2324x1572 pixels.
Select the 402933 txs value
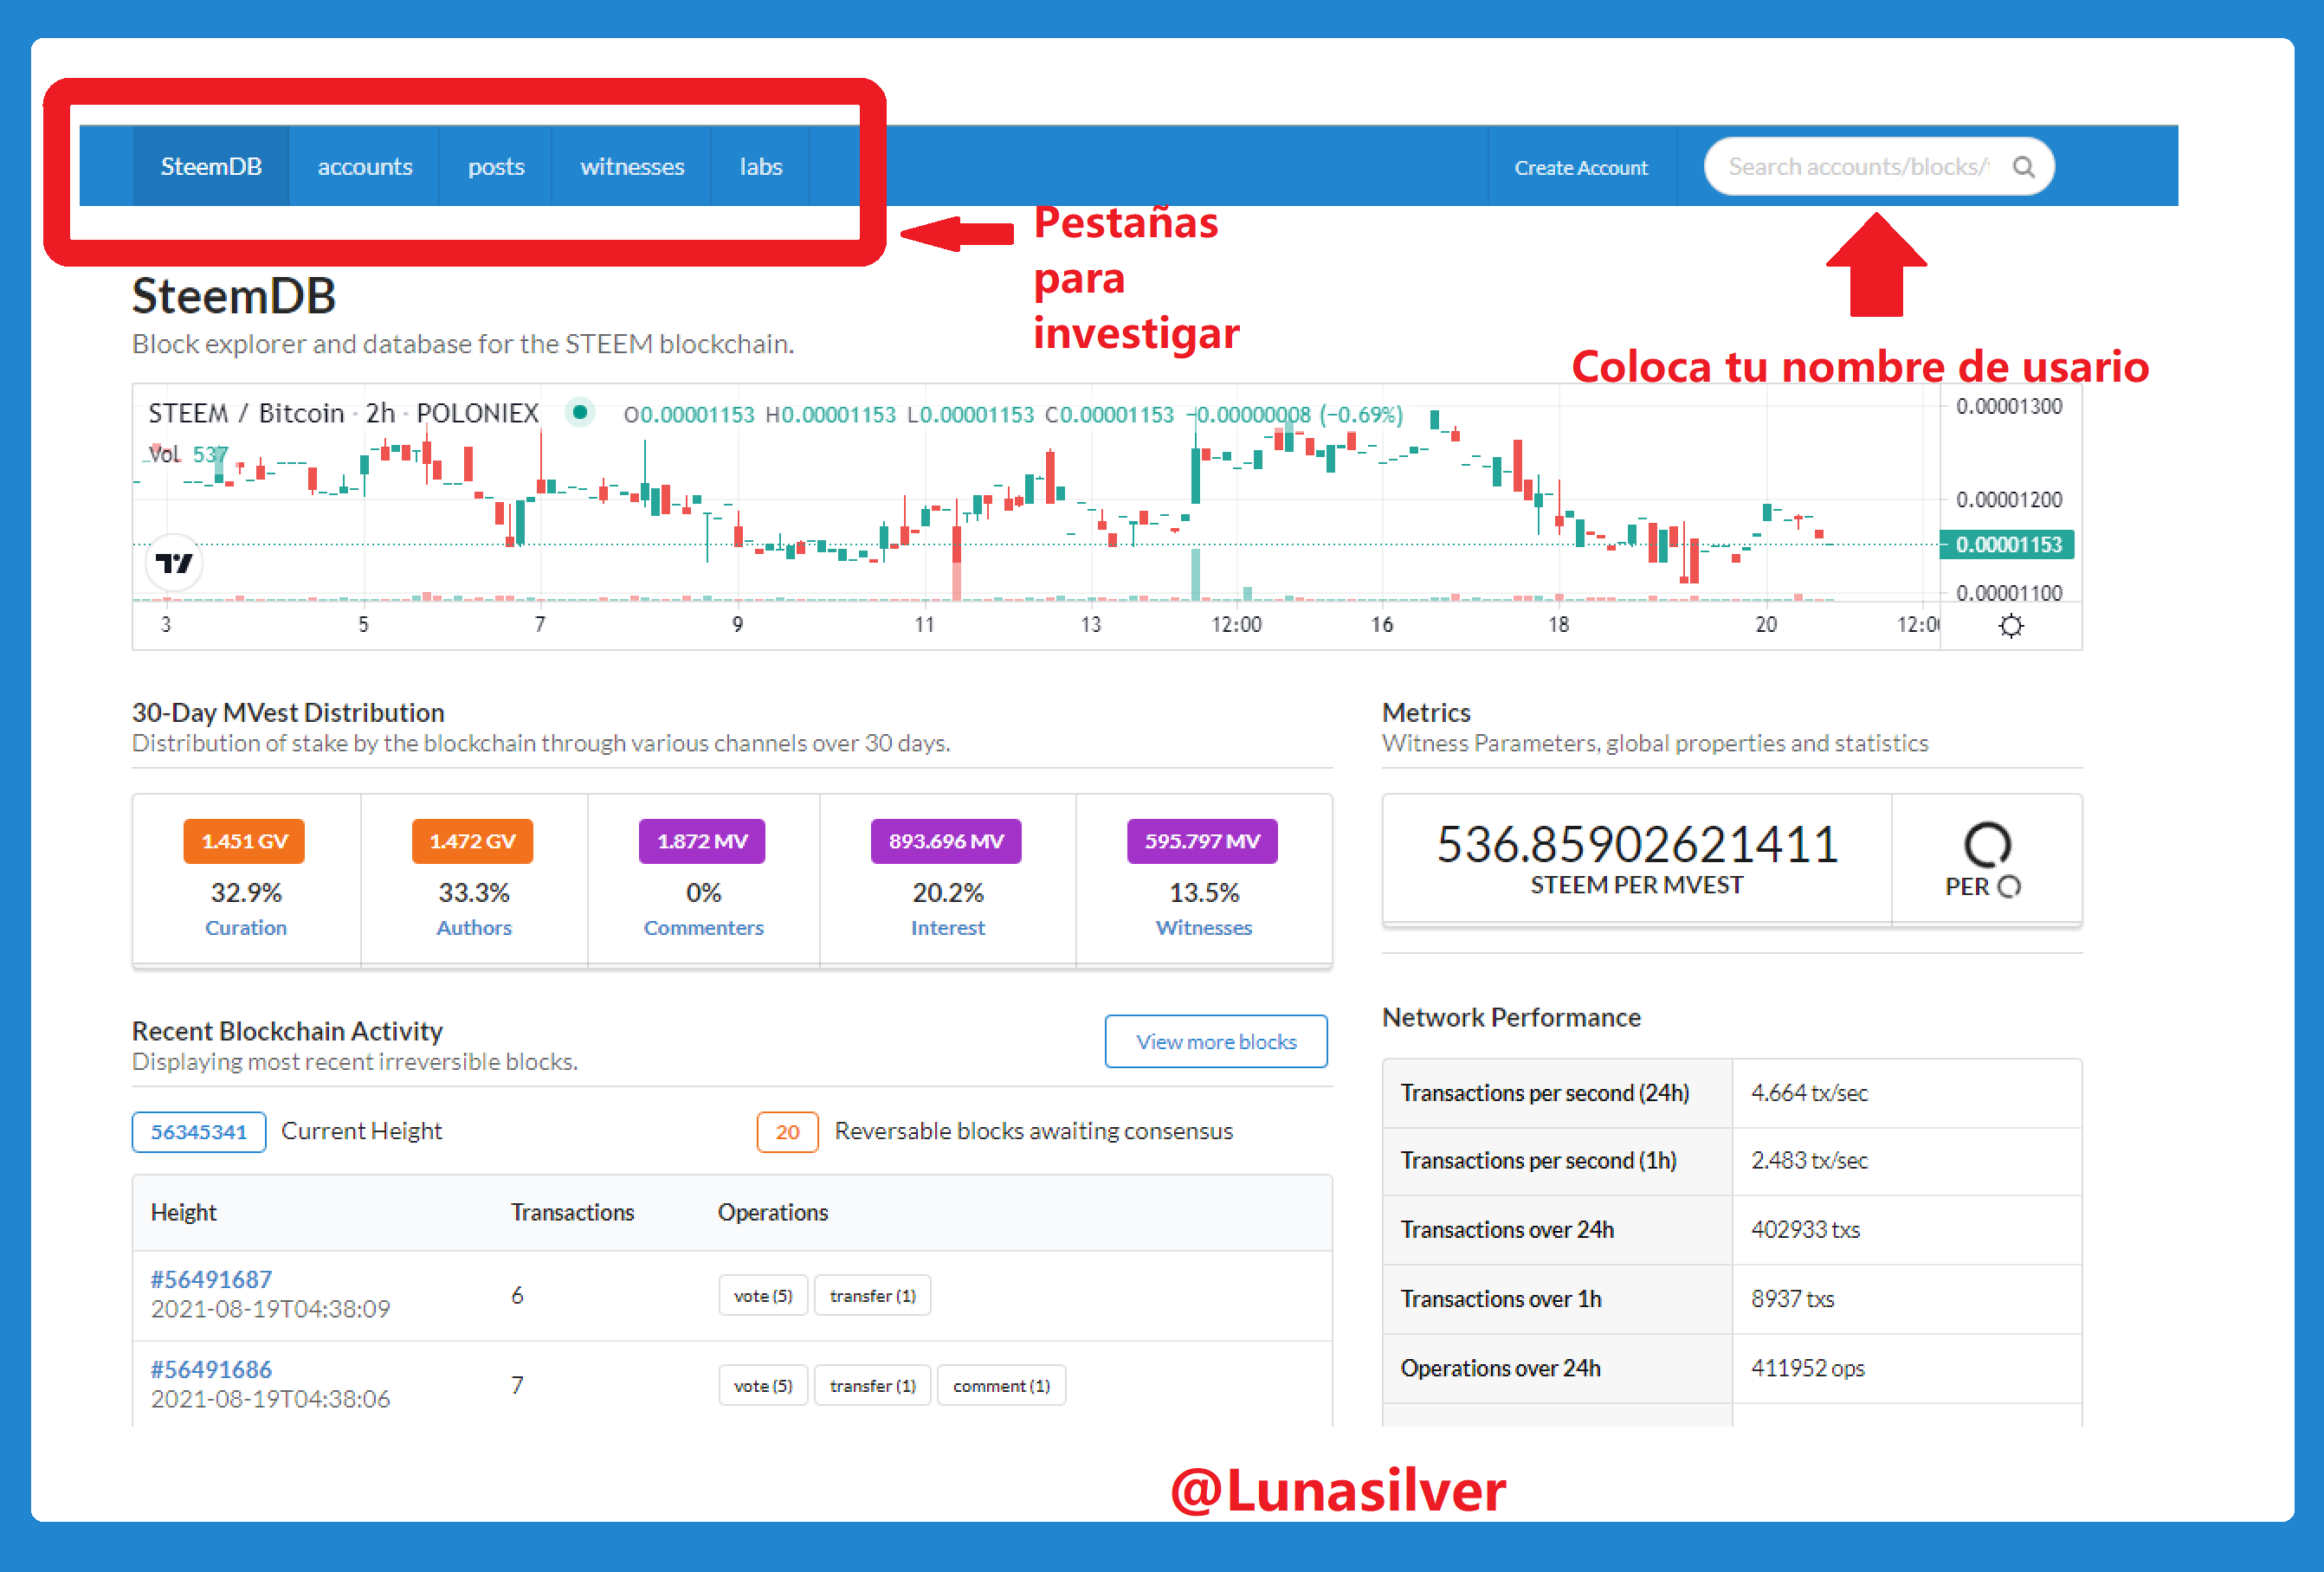tap(1805, 1229)
